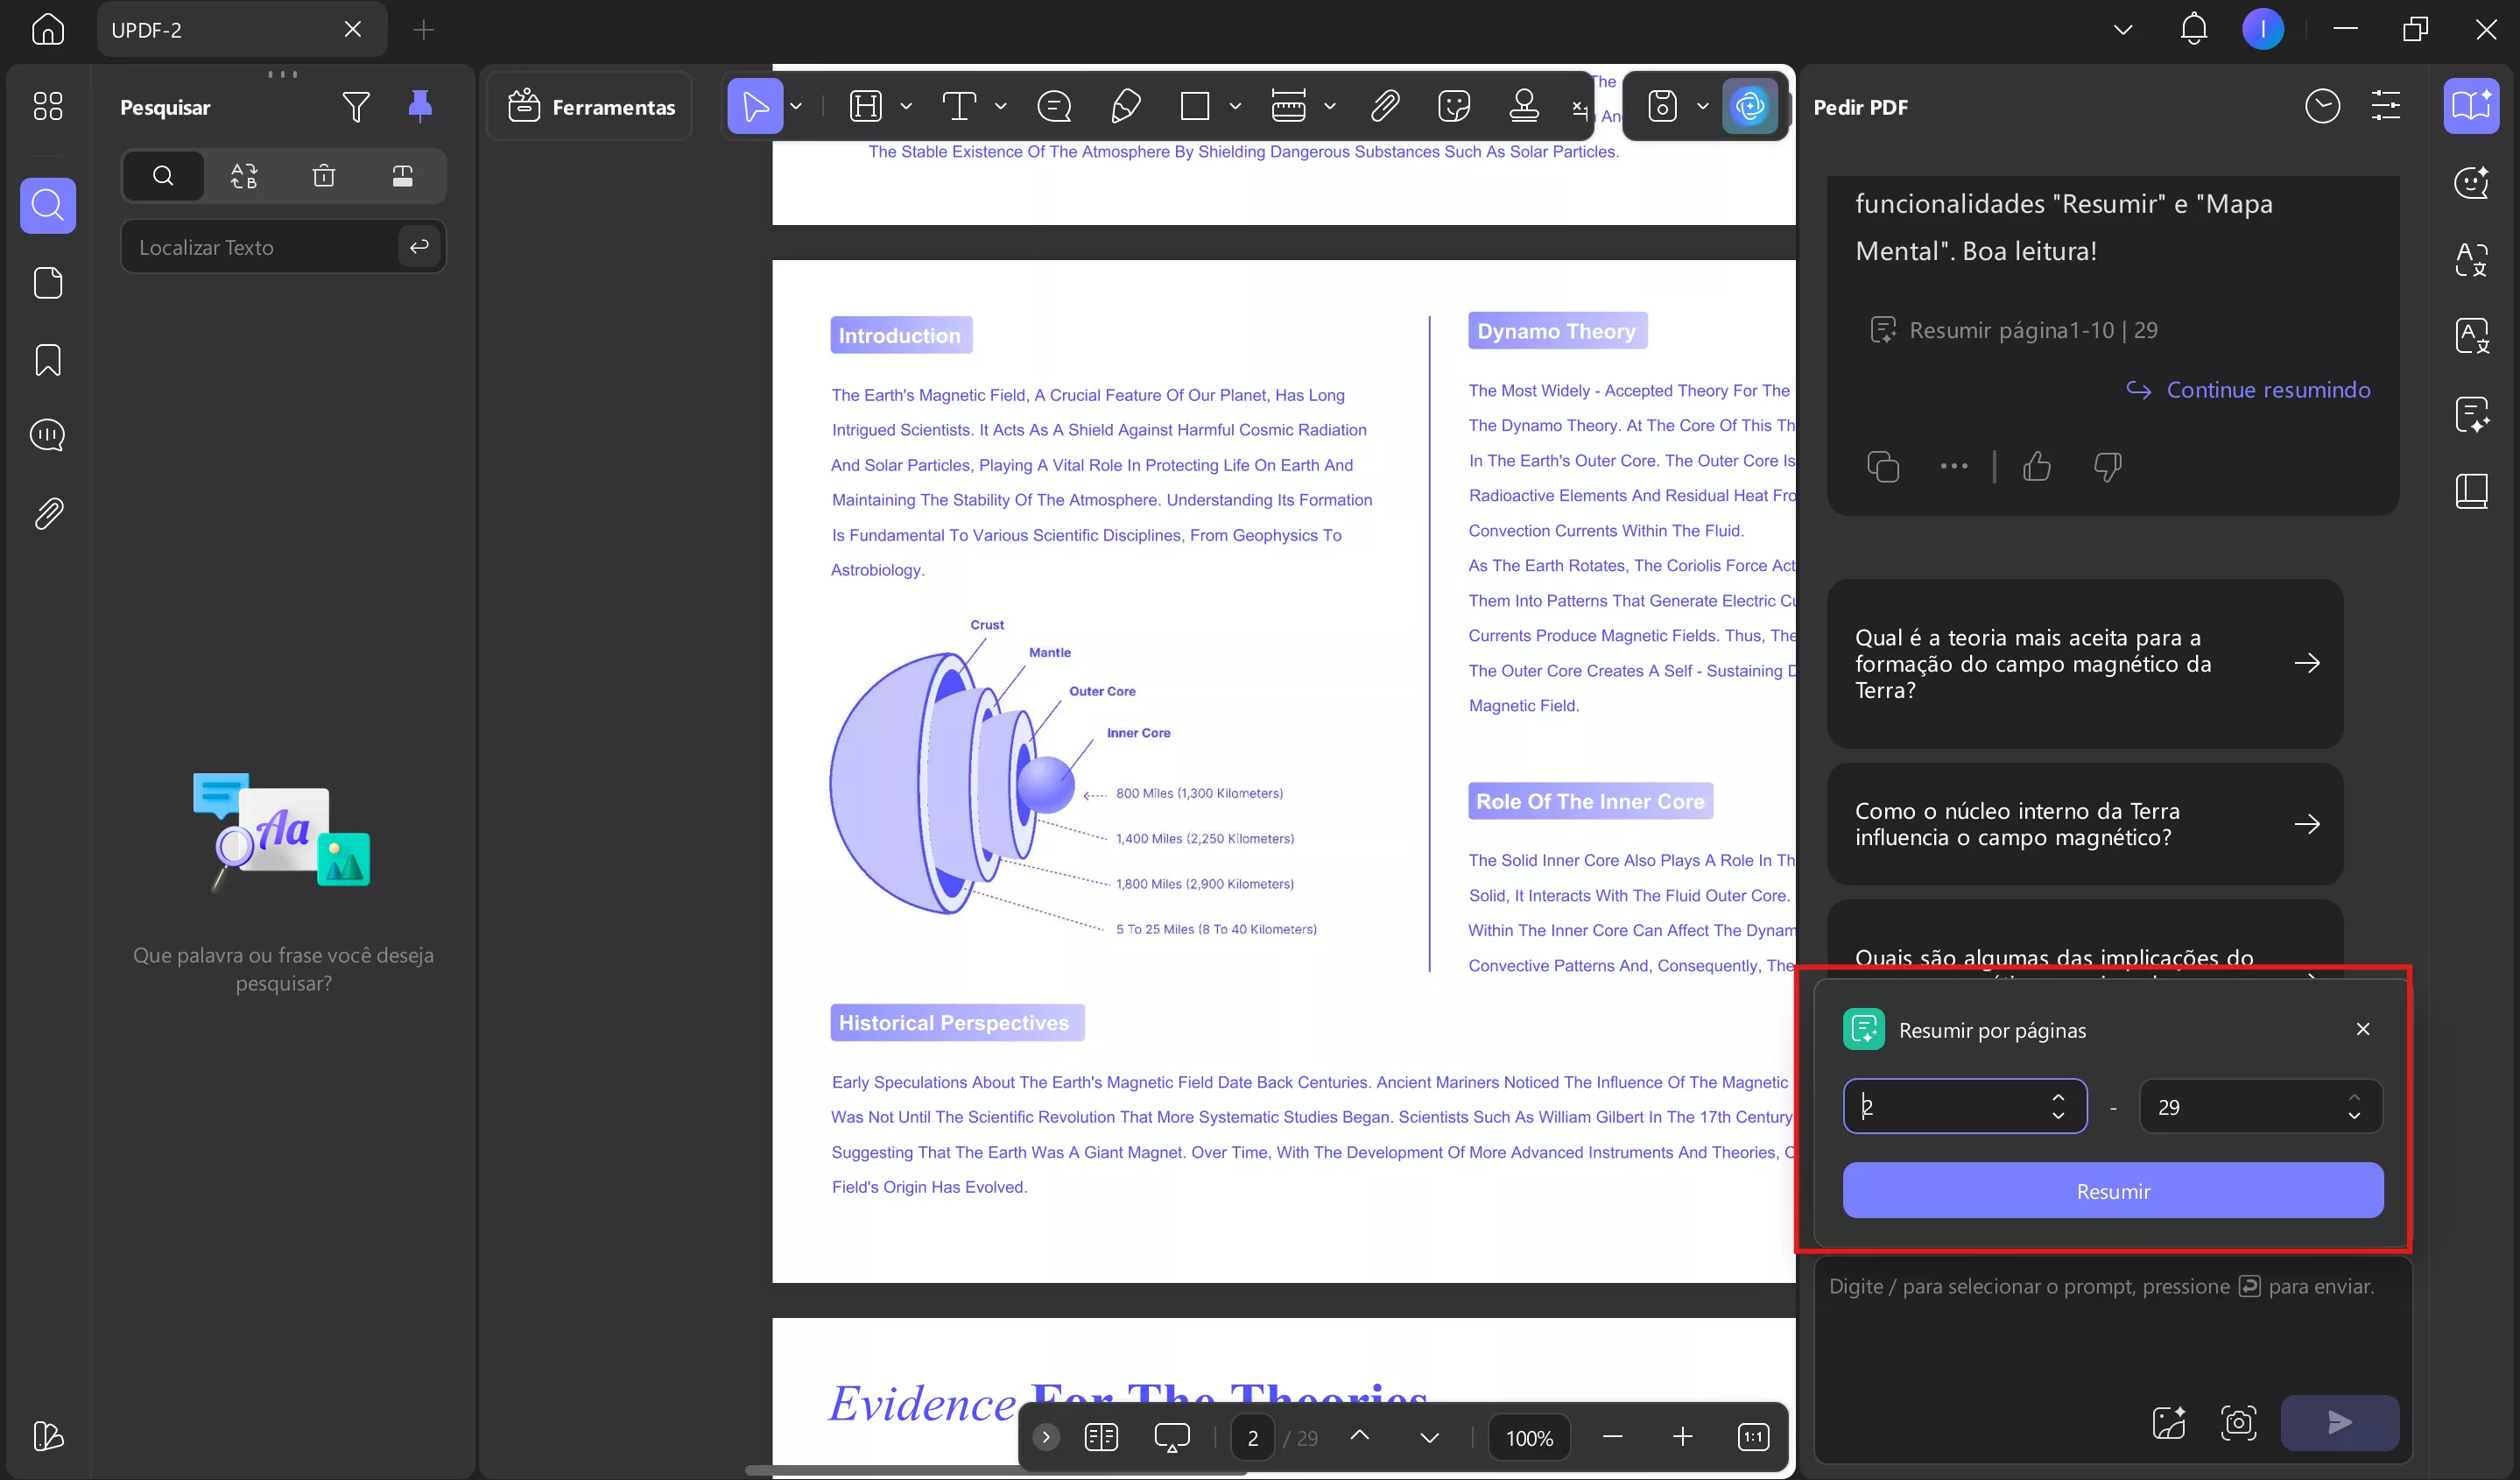Increase the start page number stepper

tap(2058, 1097)
